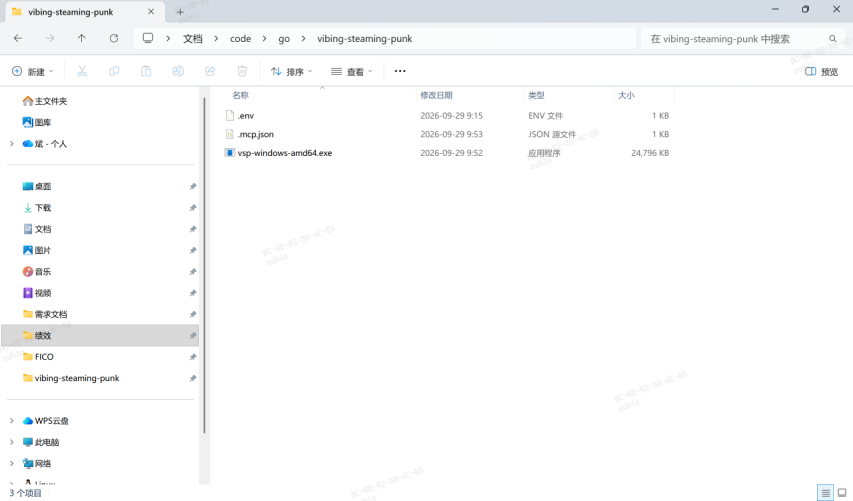The image size is (853, 501).
Task: Click the Paste toolbar icon
Action: point(146,71)
